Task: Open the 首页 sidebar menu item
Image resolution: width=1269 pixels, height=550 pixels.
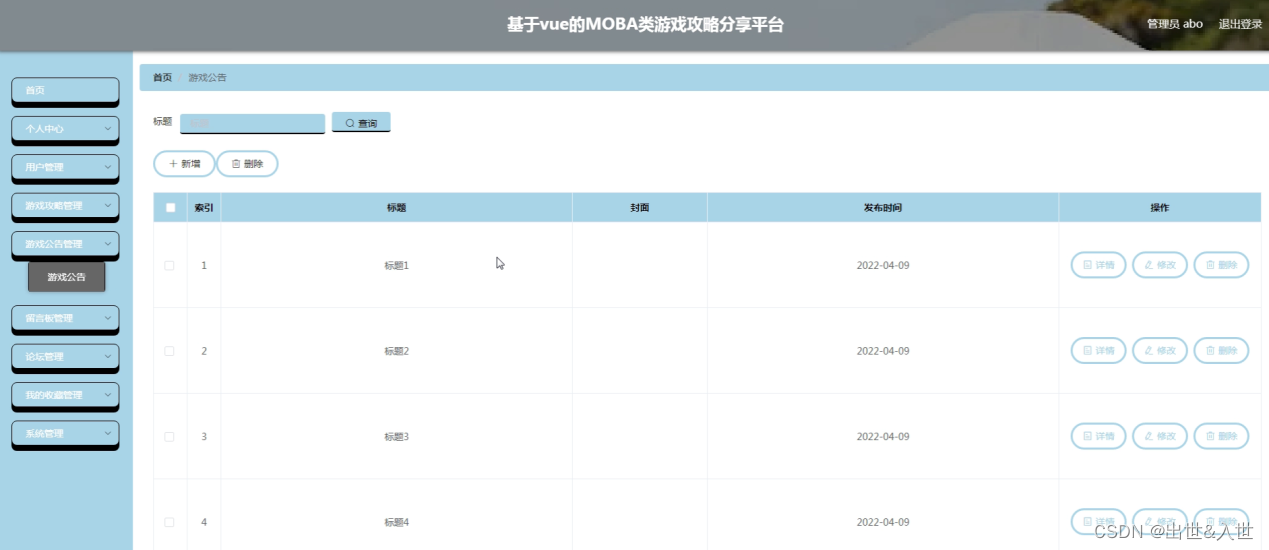Action: tap(65, 90)
